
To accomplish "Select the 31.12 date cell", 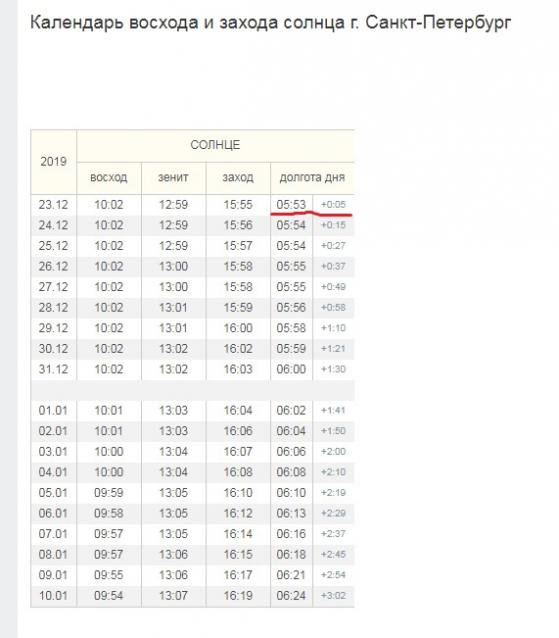I will tap(53, 369).
